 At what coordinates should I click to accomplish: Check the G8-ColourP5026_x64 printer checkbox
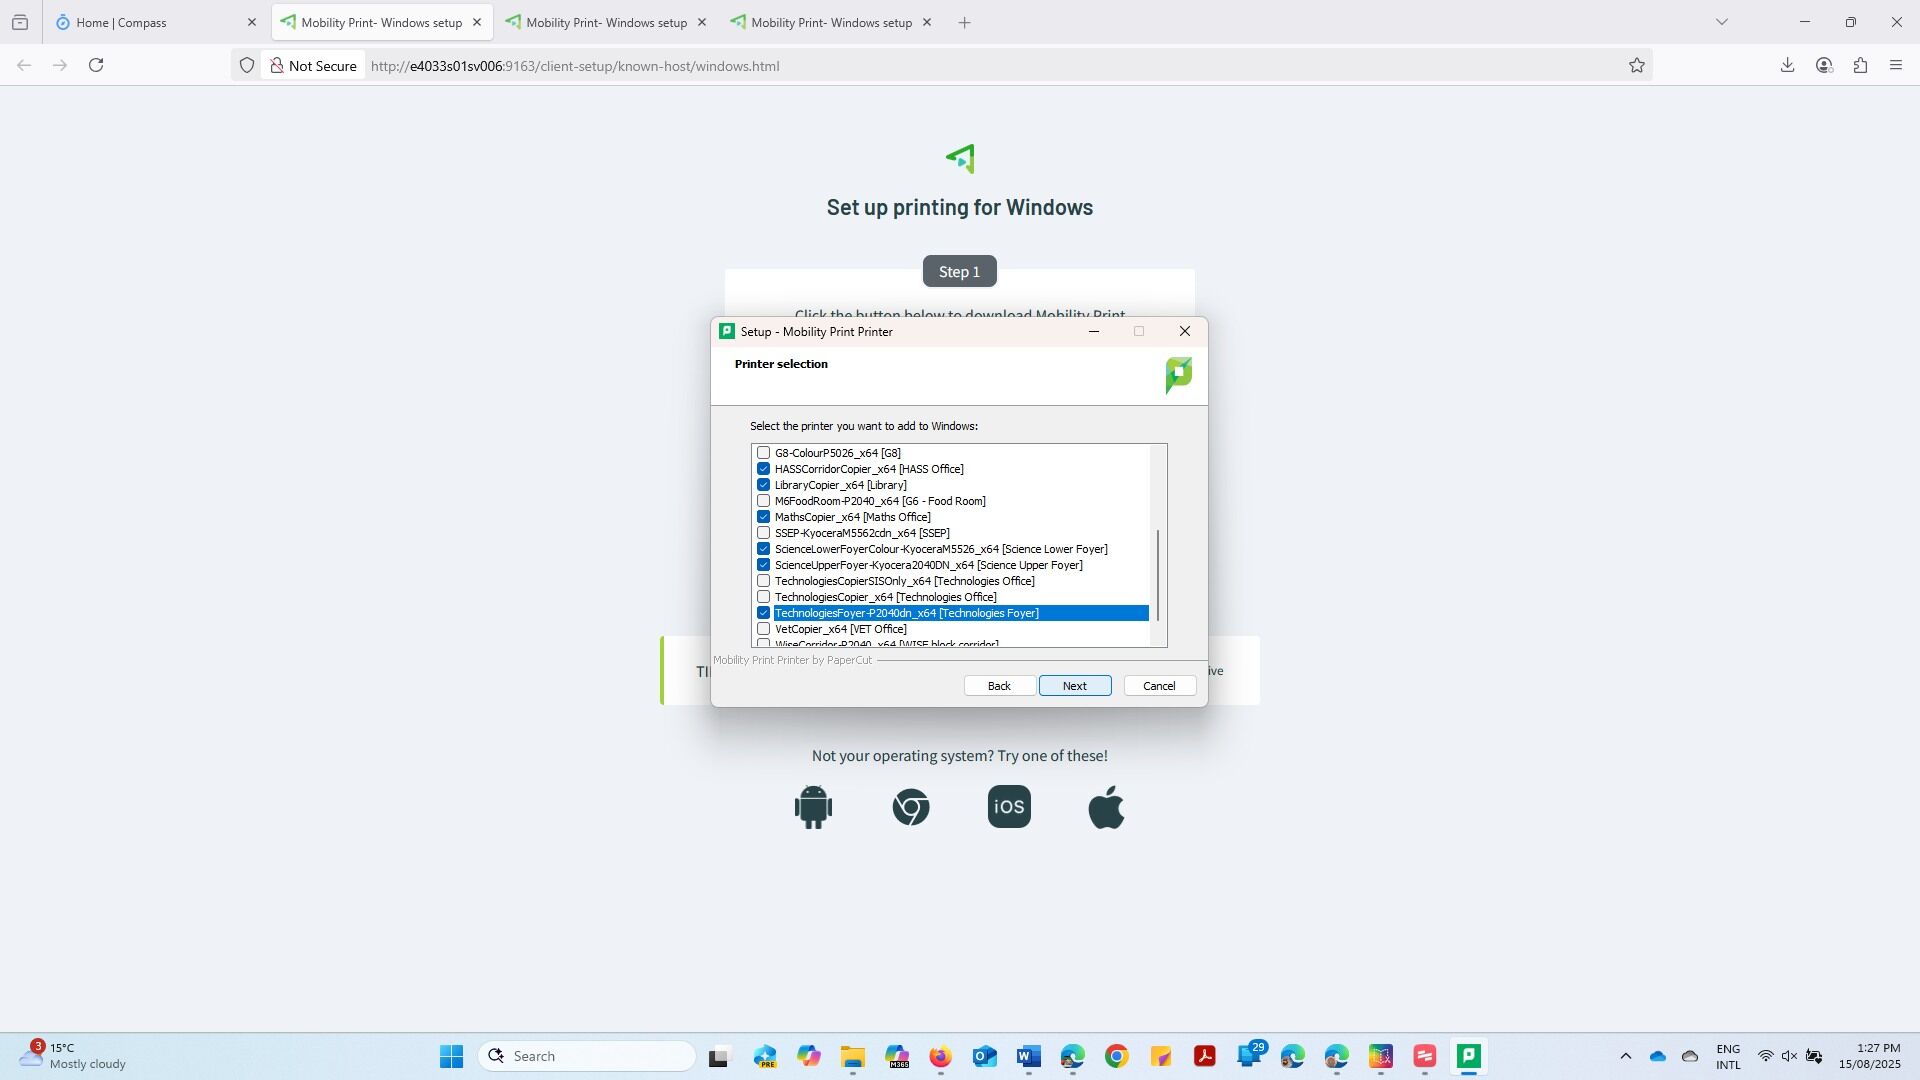tap(764, 453)
